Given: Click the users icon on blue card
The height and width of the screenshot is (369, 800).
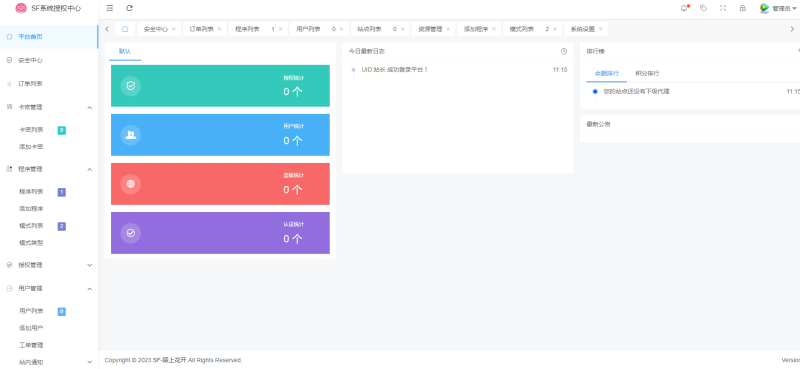Looking at the screenshot, I should pyautogui.click(x=131, y=135).
